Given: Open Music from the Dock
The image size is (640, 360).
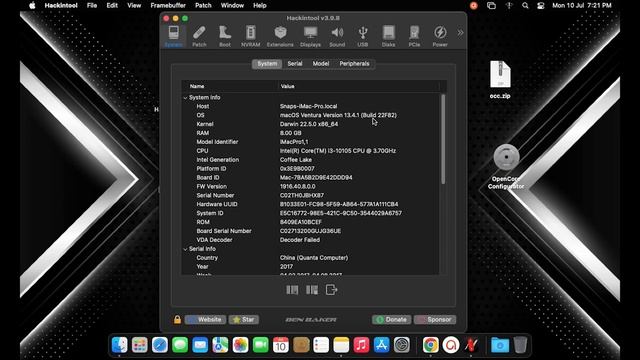Looking at the screenshot, I should [361, 345].
